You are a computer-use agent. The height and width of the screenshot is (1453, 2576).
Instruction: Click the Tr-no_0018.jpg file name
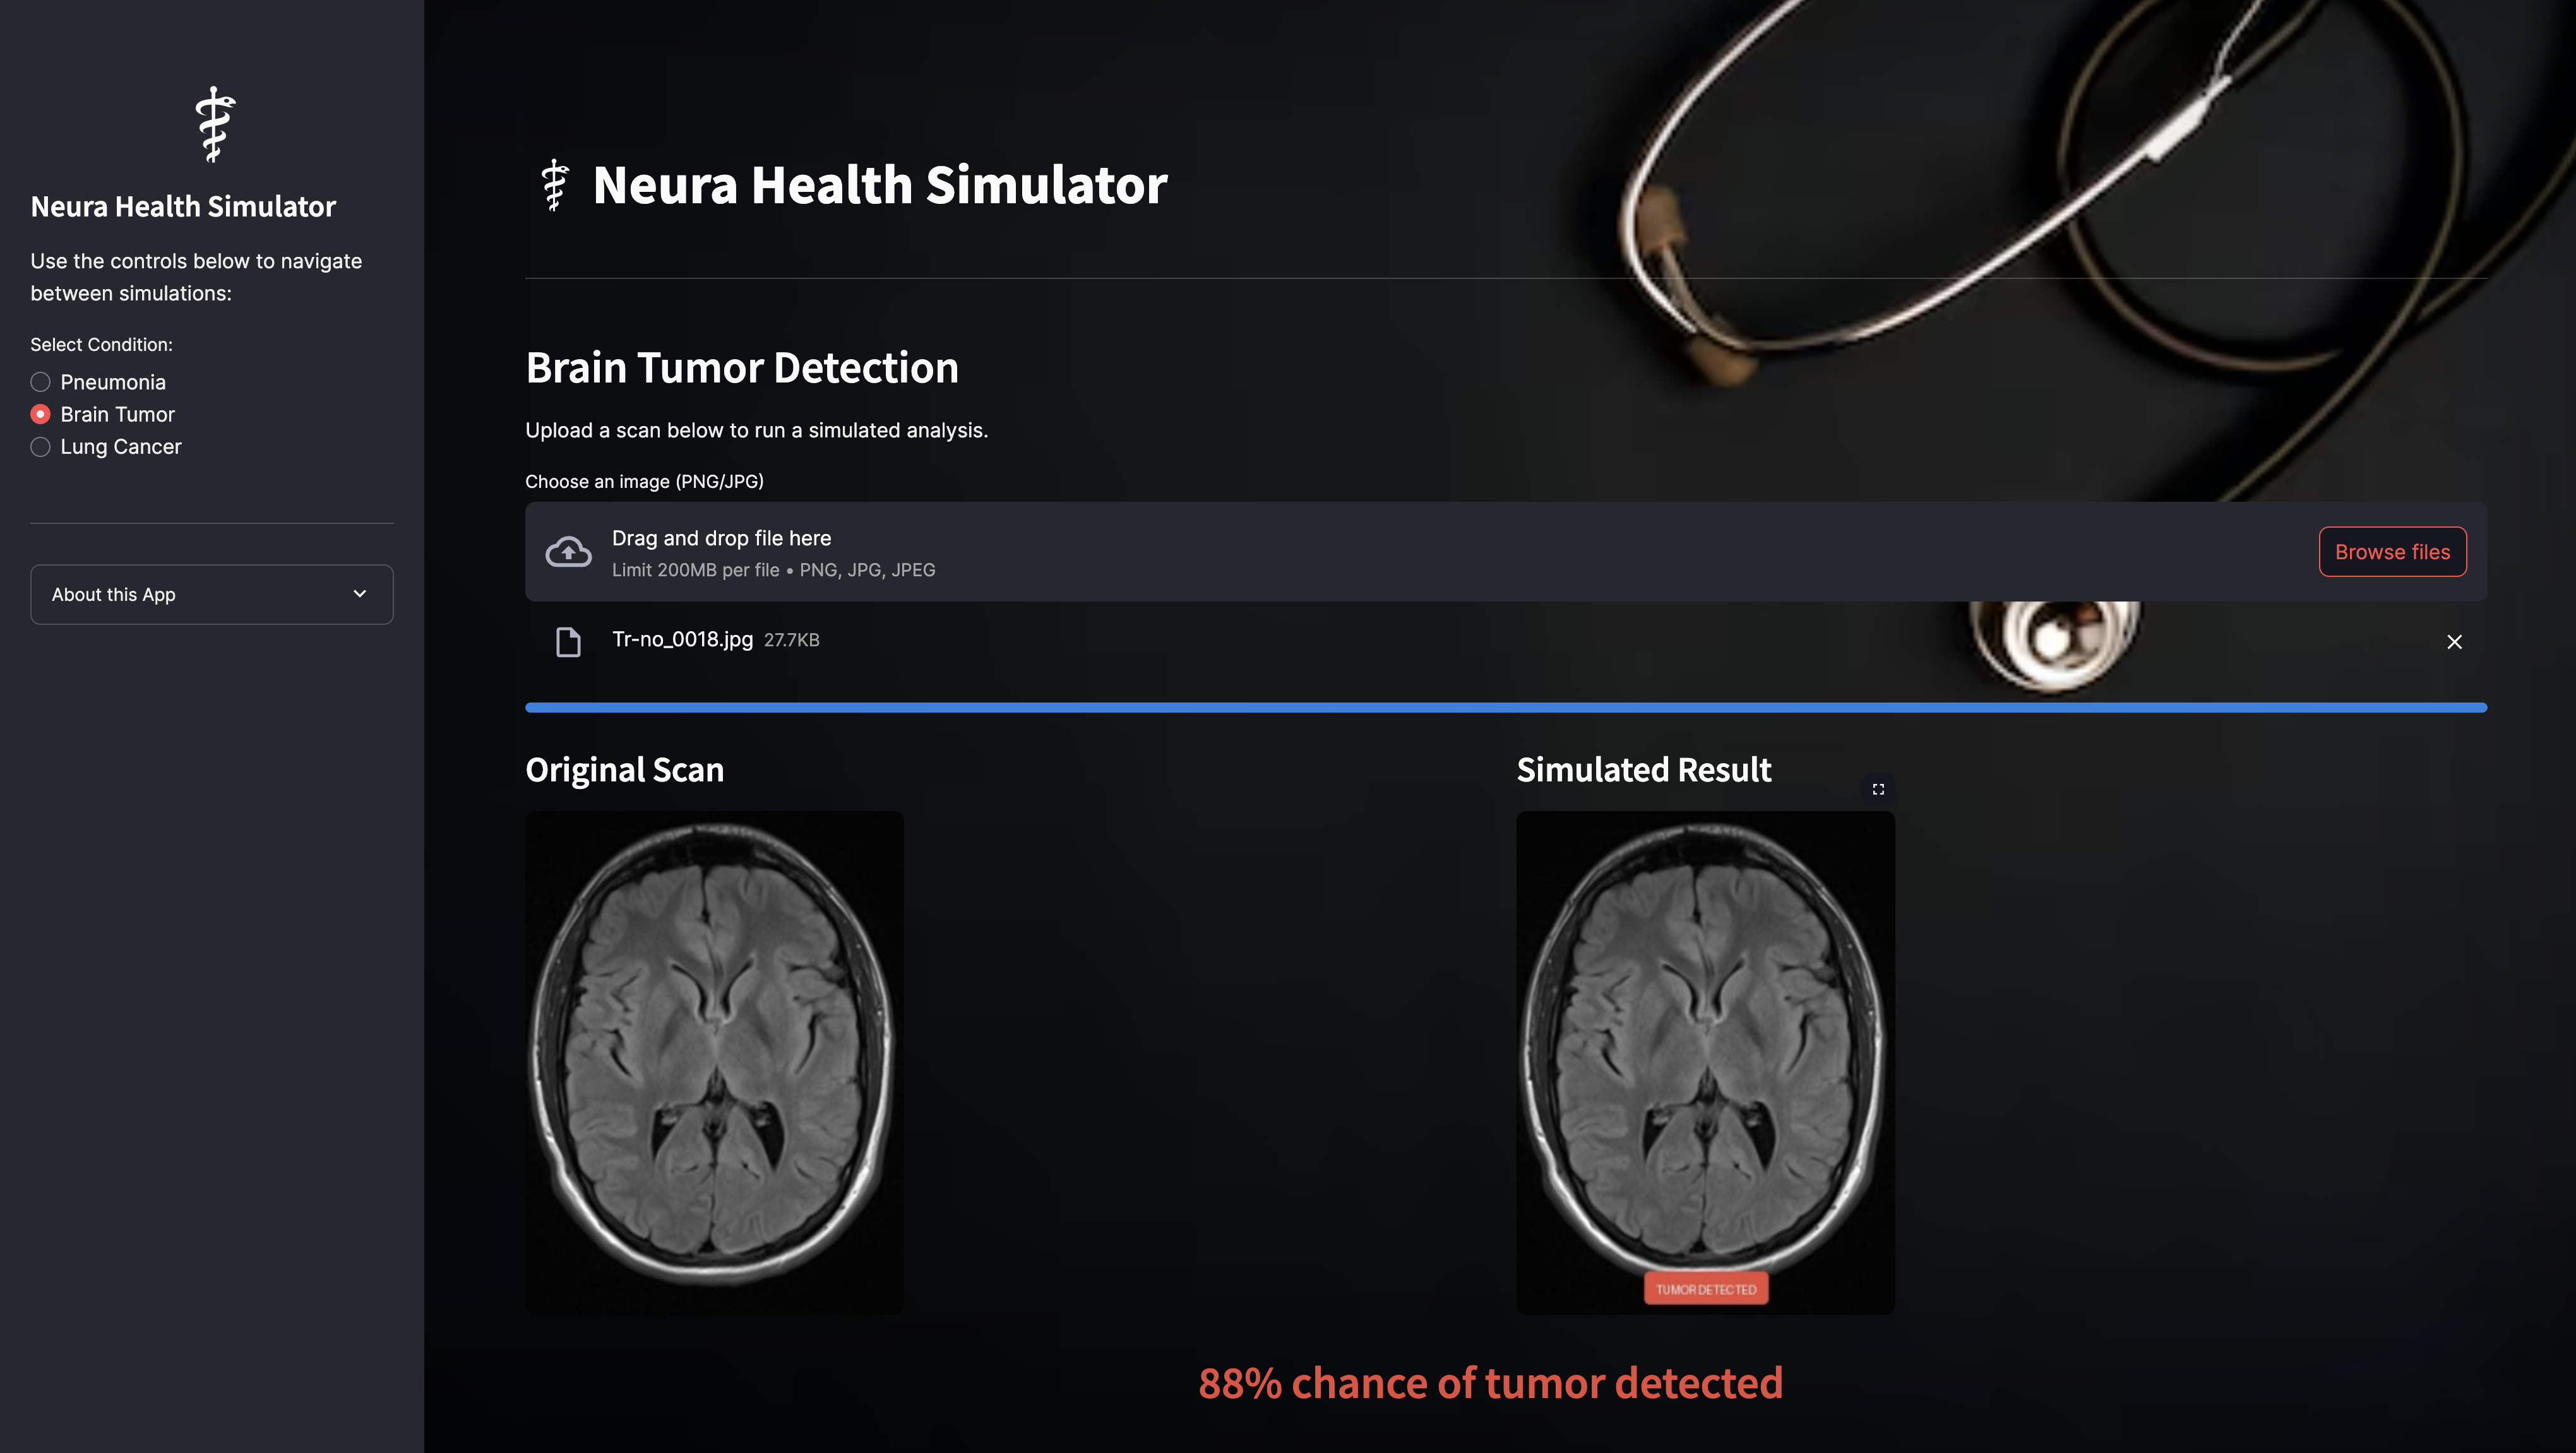(682, 640)
